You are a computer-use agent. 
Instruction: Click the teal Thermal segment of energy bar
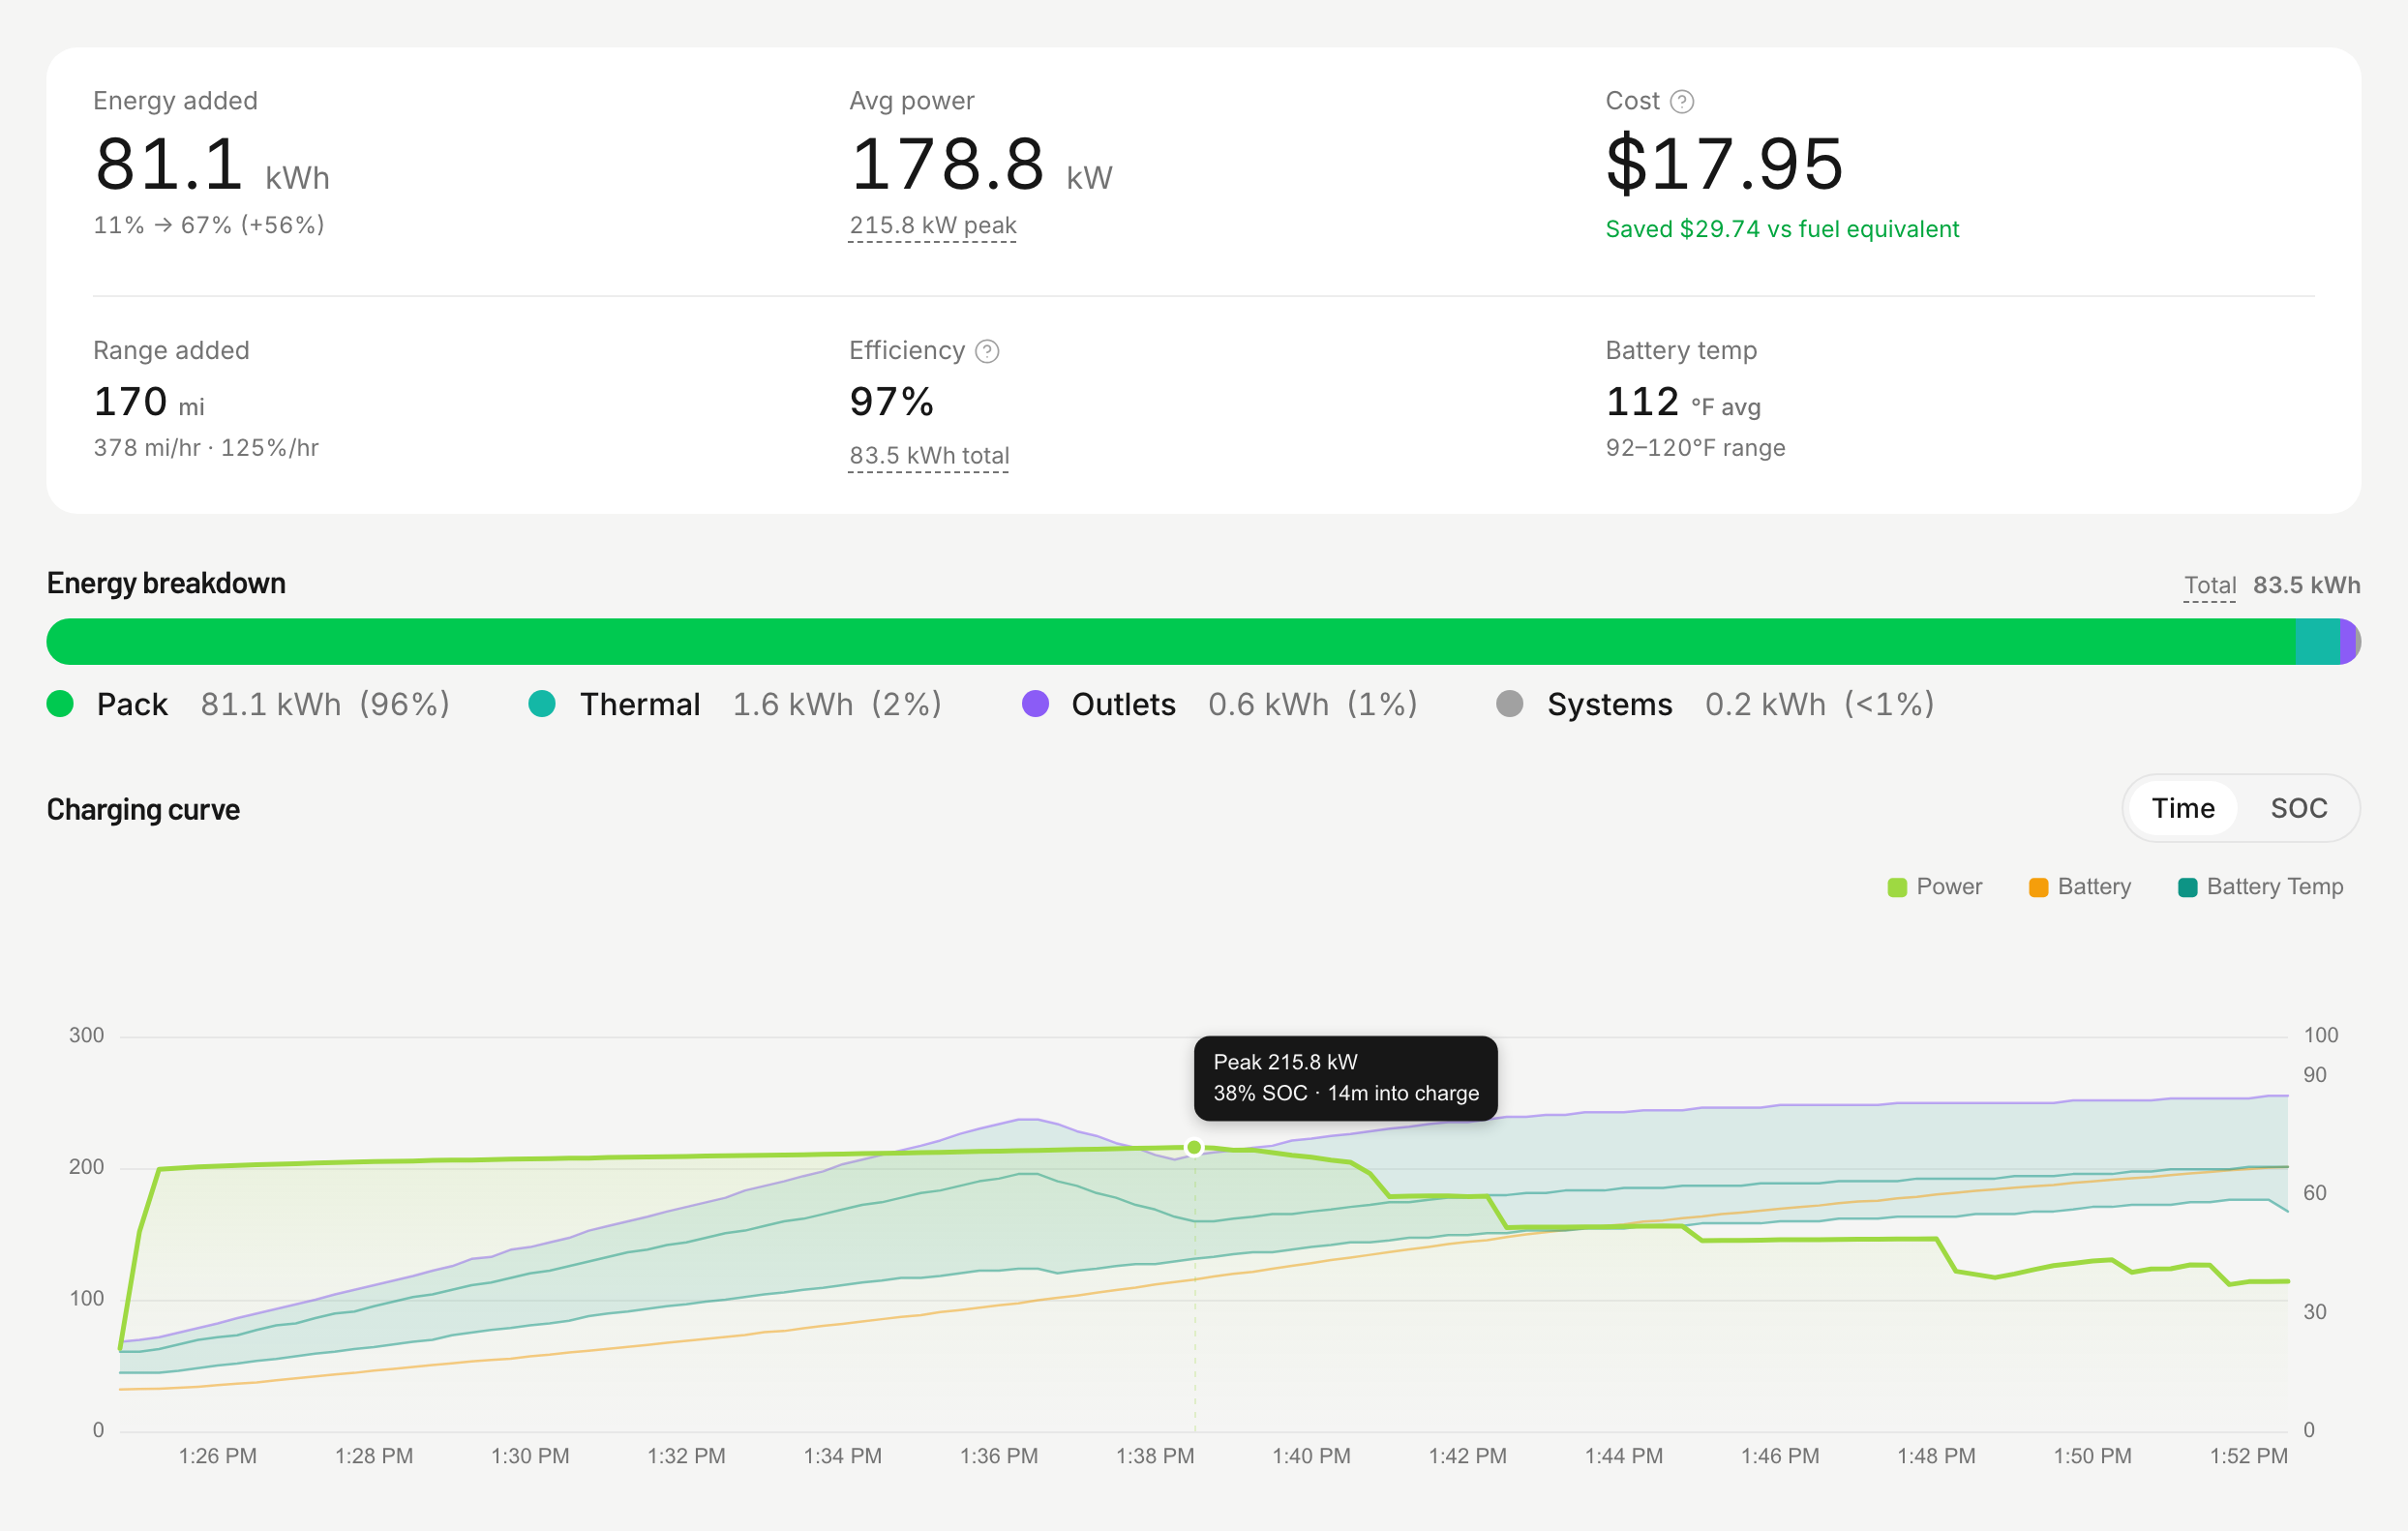[2318, 642]
